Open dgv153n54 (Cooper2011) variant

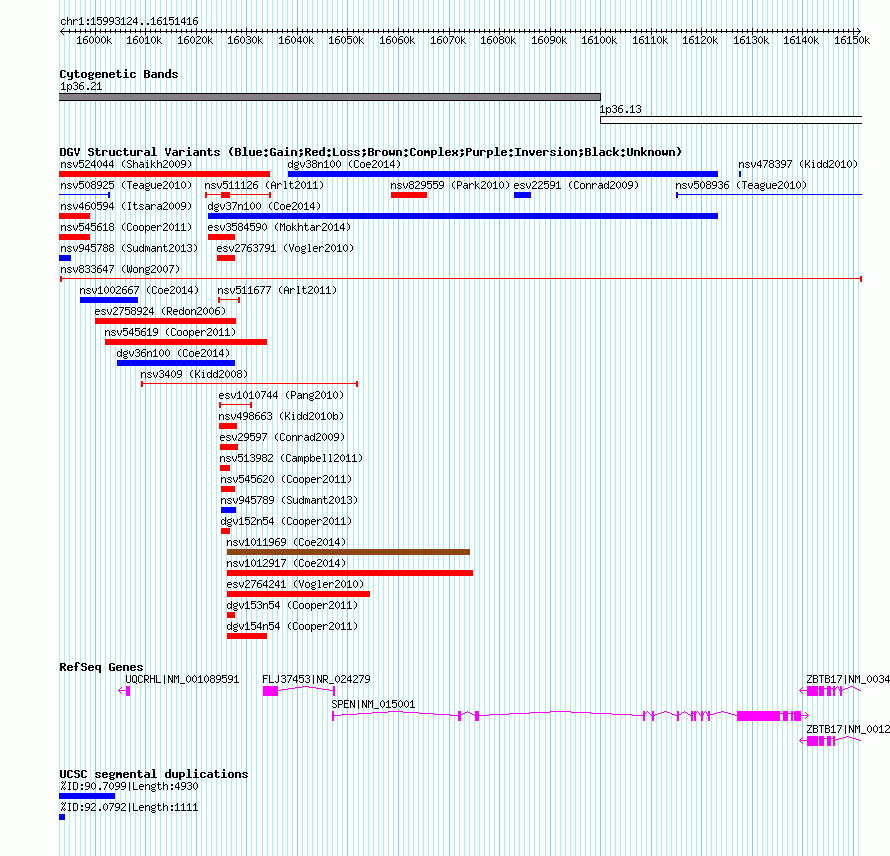click(x=292, y=606)
